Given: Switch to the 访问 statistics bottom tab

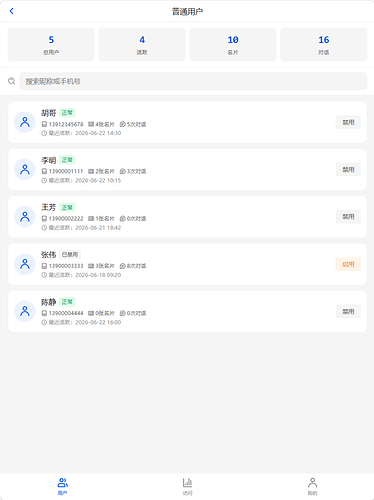Looking at the screenshot, I should coord(187,486).
